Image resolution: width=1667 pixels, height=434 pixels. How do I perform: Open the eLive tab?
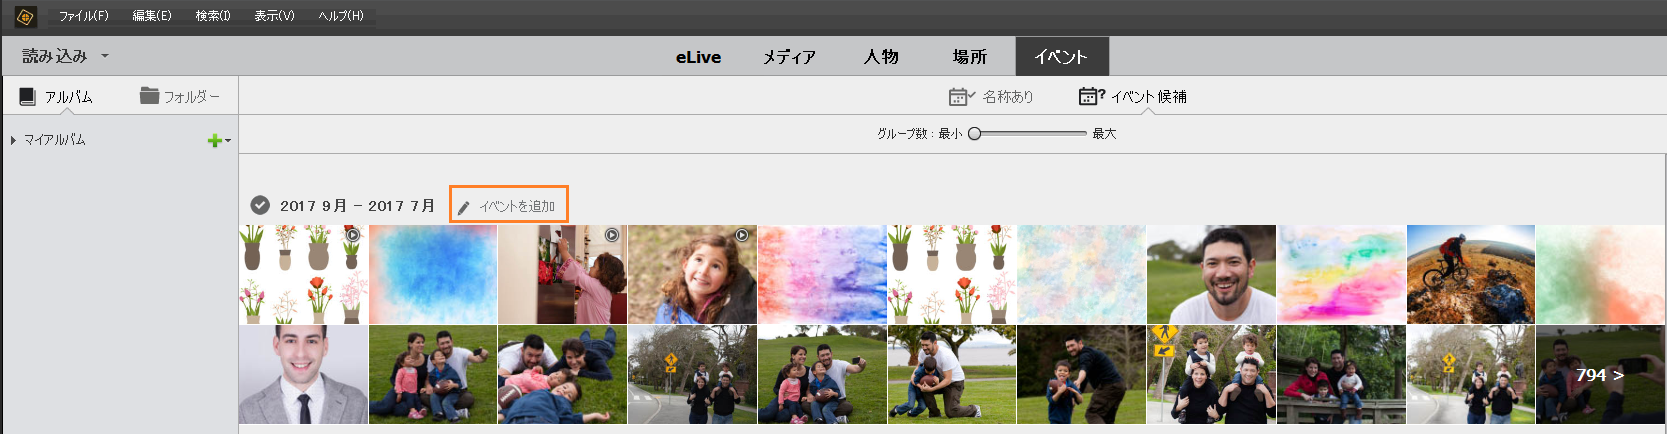[x=698, y=57]
